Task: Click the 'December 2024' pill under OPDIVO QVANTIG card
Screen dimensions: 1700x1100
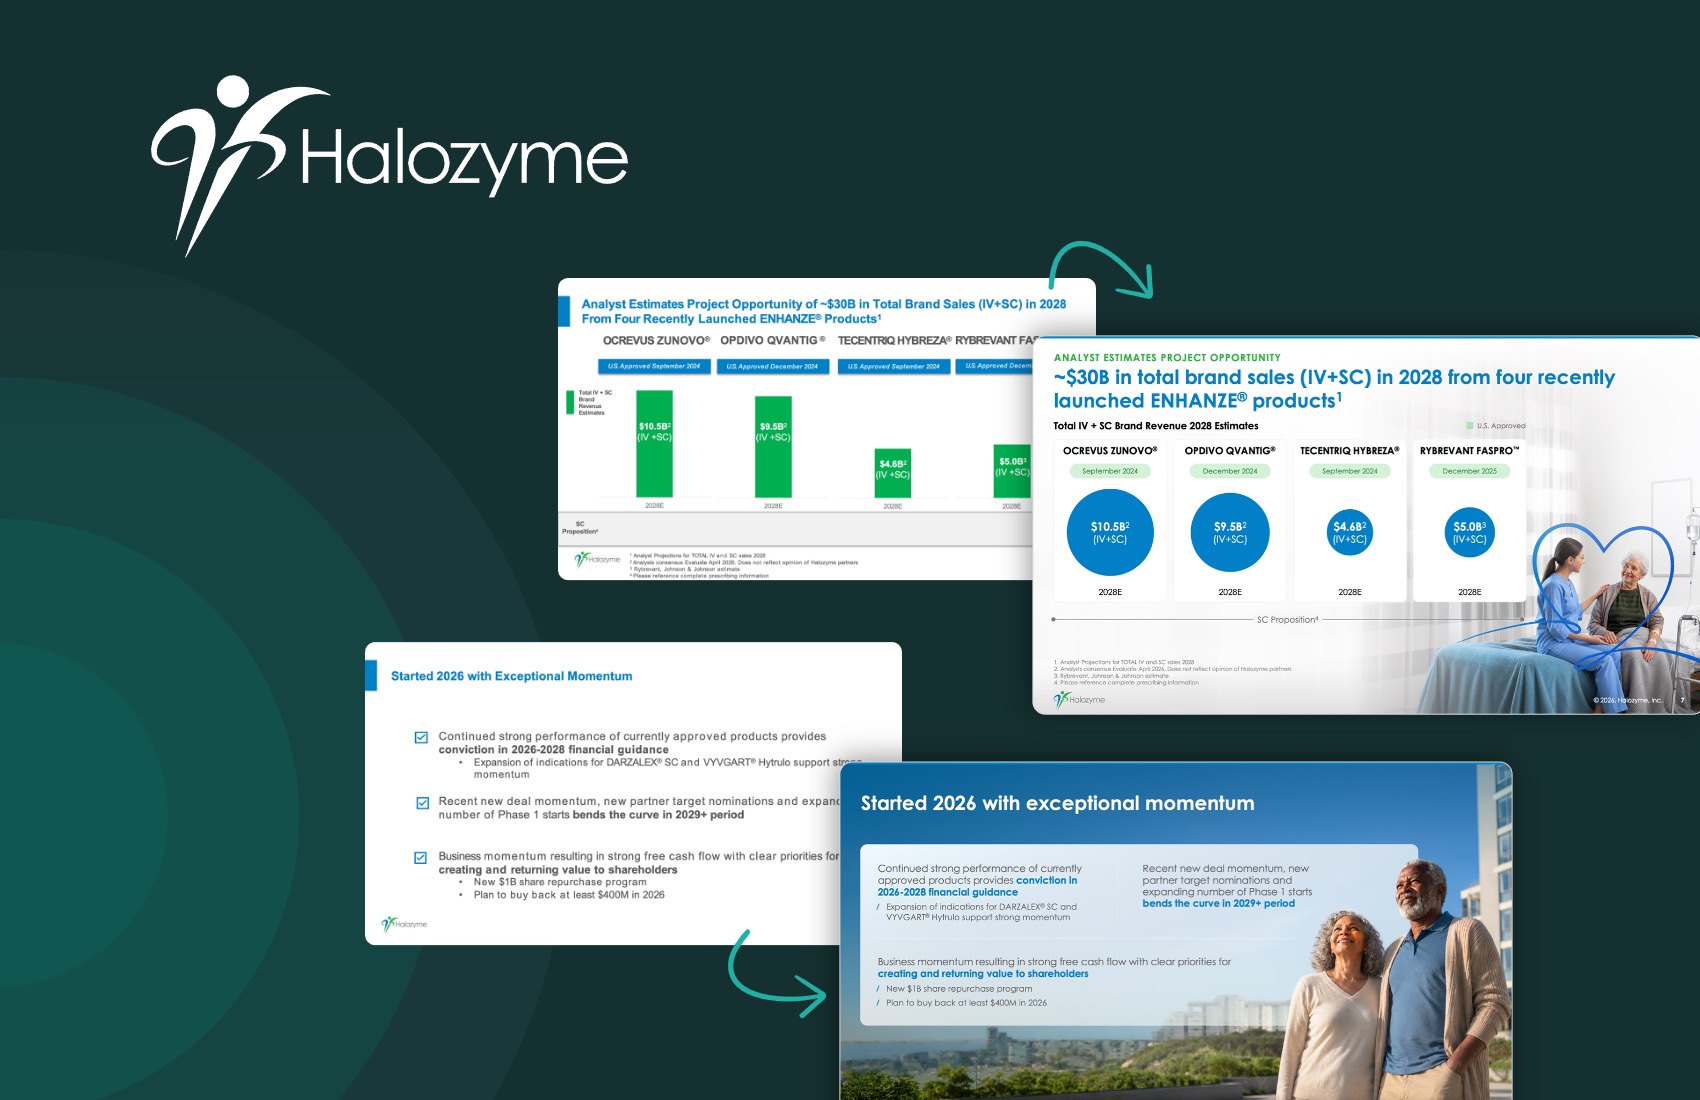Action: [x=1230, y=471]
